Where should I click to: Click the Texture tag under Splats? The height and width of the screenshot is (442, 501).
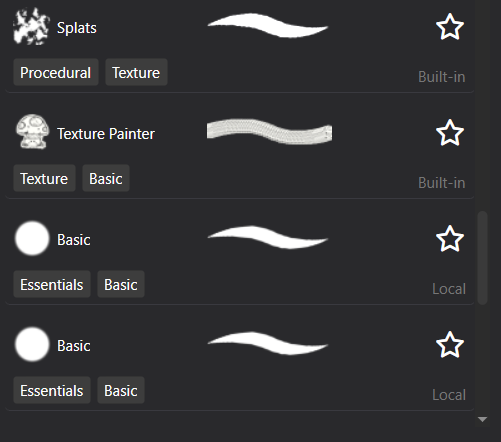[136, 72]
